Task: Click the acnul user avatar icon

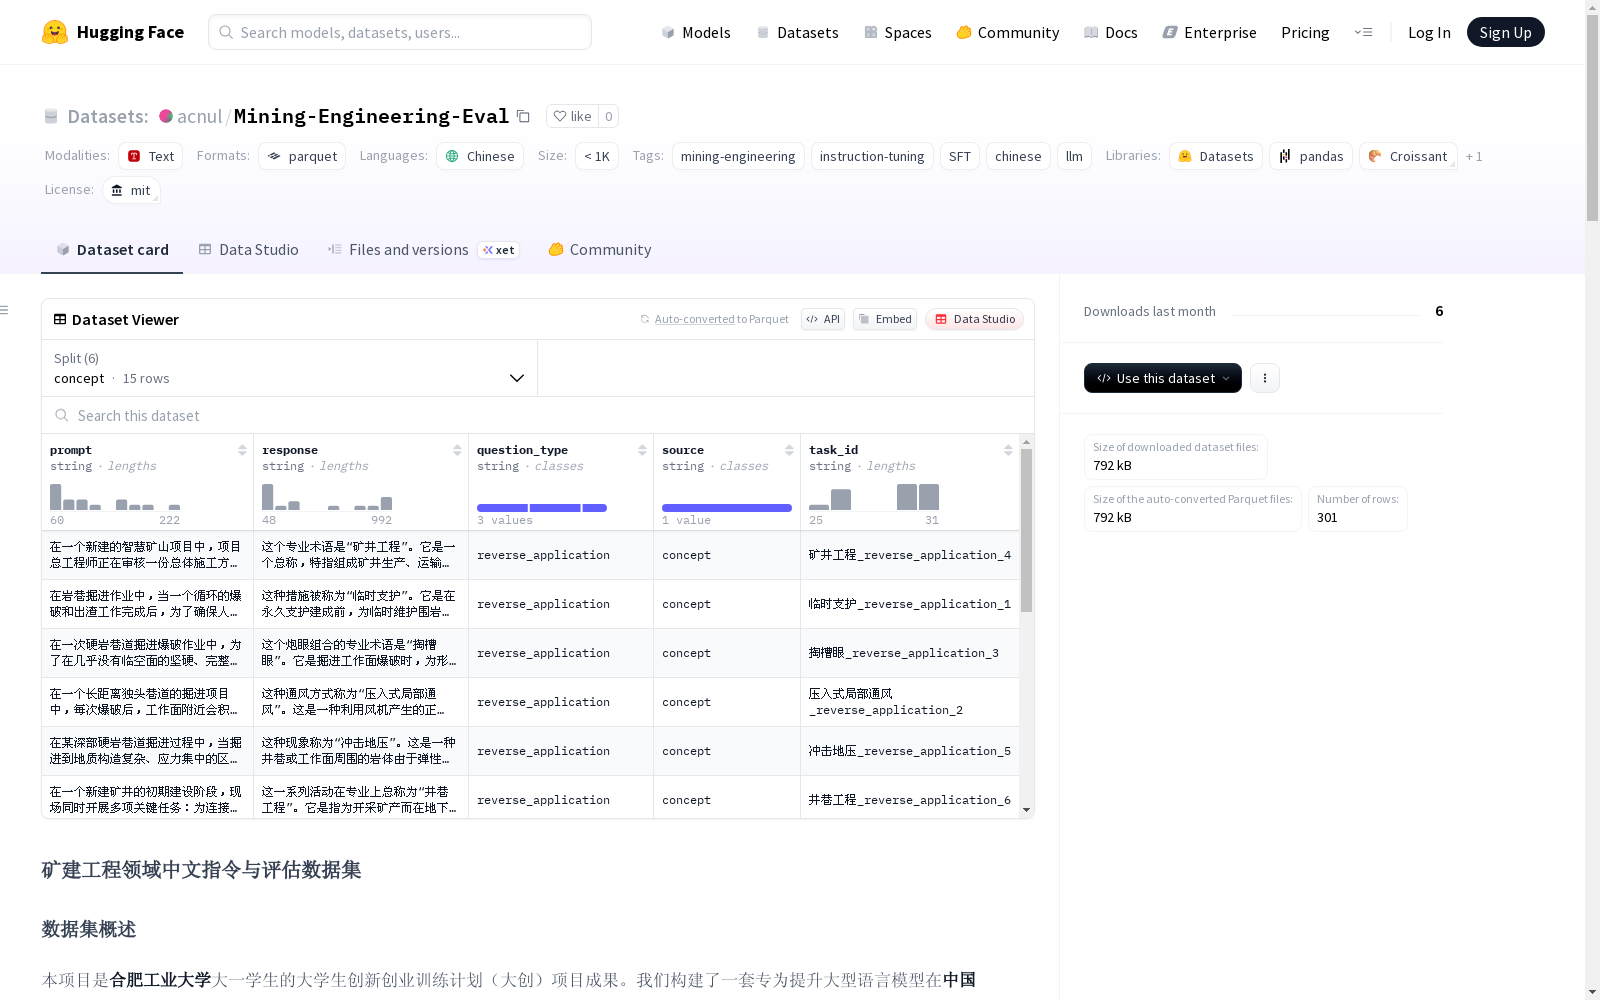Action: tap(166, 116)
